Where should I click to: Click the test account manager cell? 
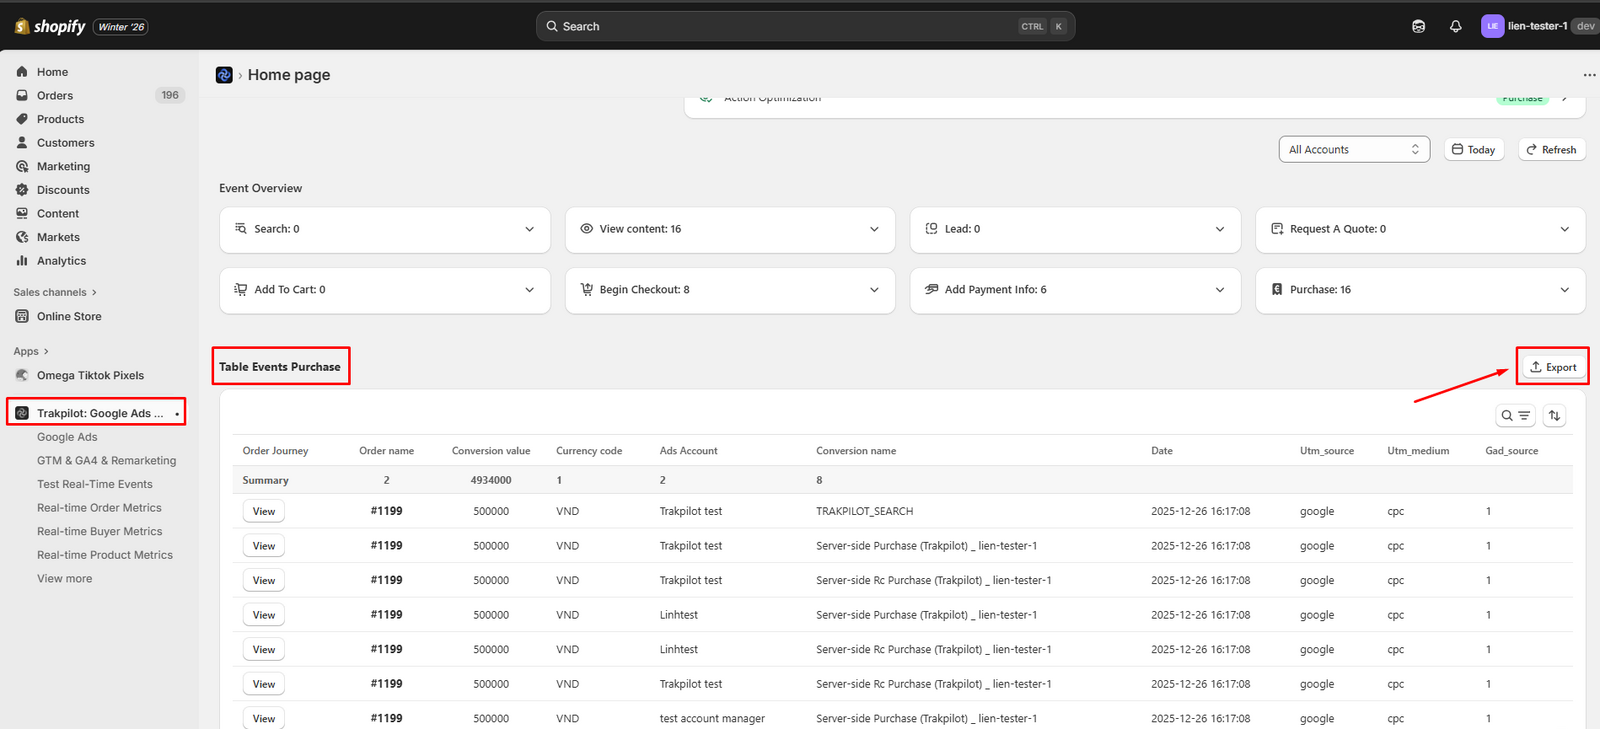point(712,719)
